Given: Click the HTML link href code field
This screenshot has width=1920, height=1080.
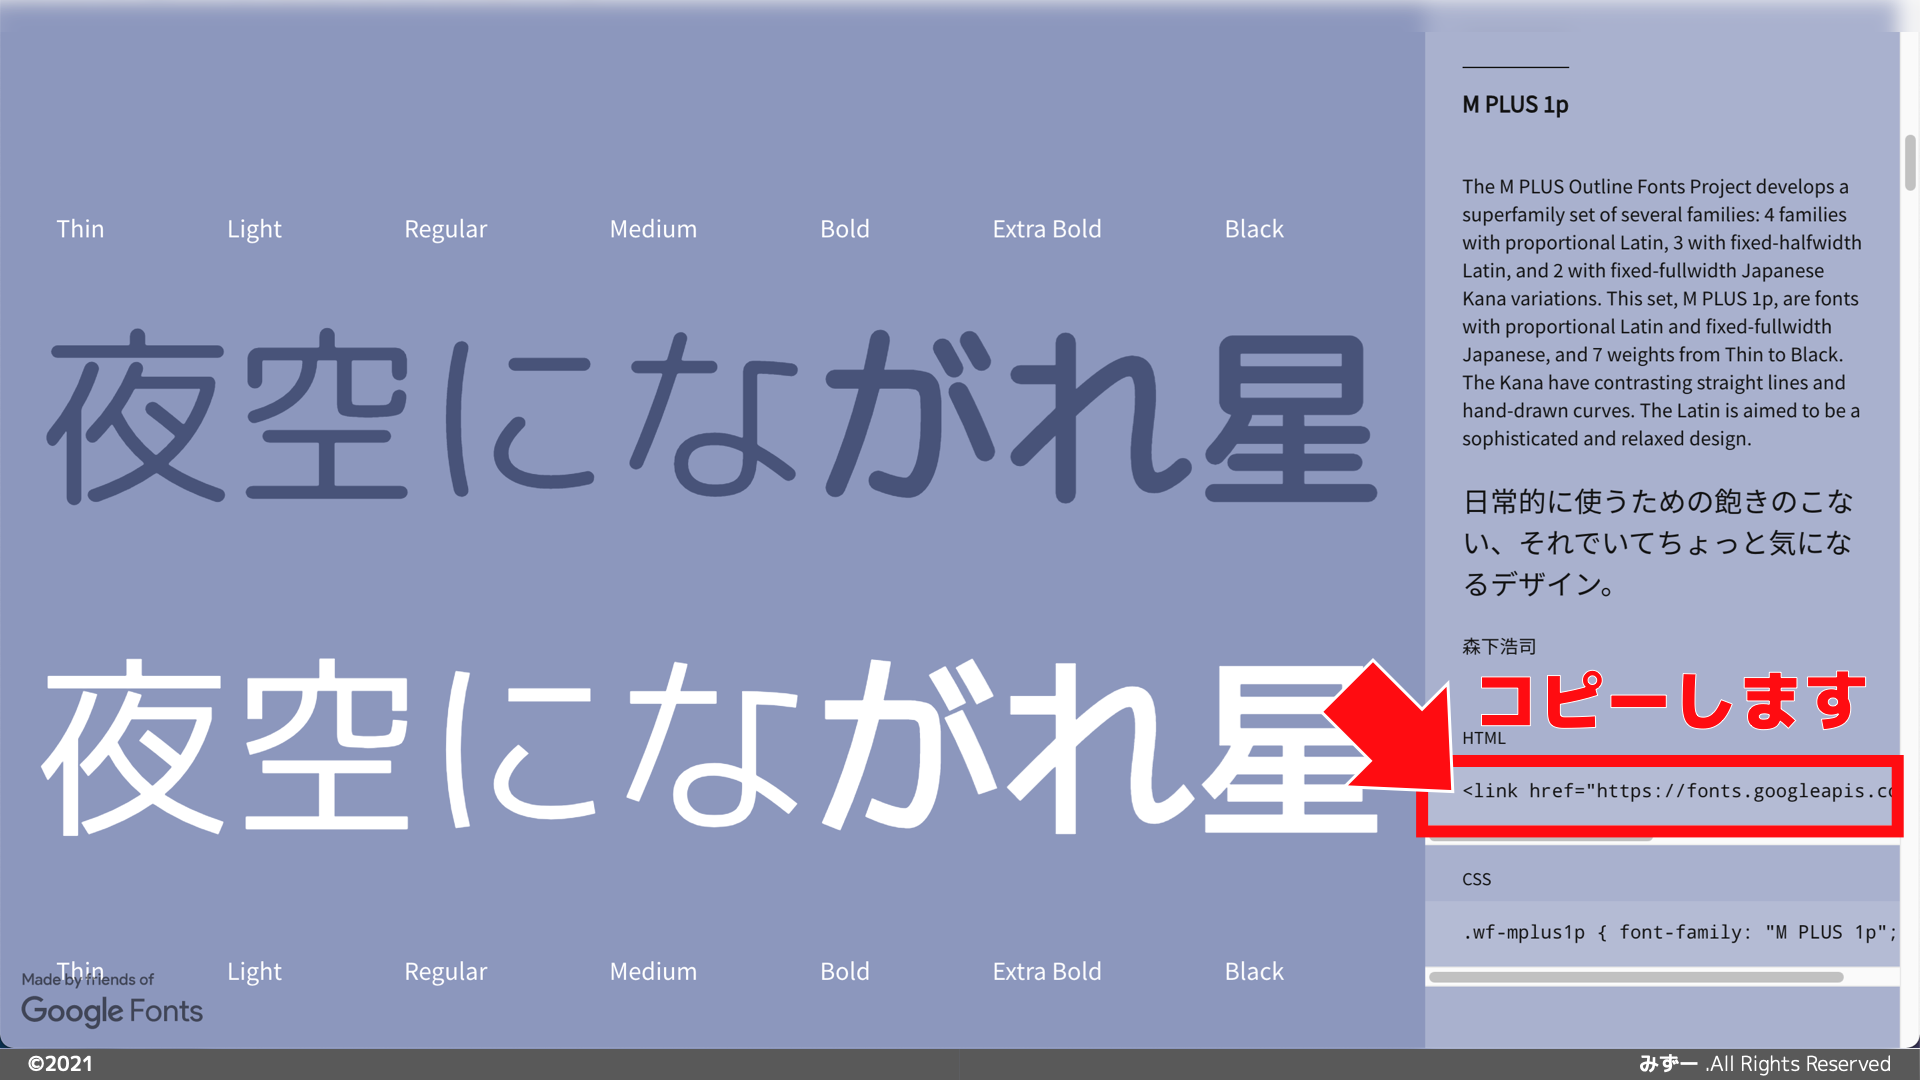Looking at the screenshot, I should pos(1662,792).
